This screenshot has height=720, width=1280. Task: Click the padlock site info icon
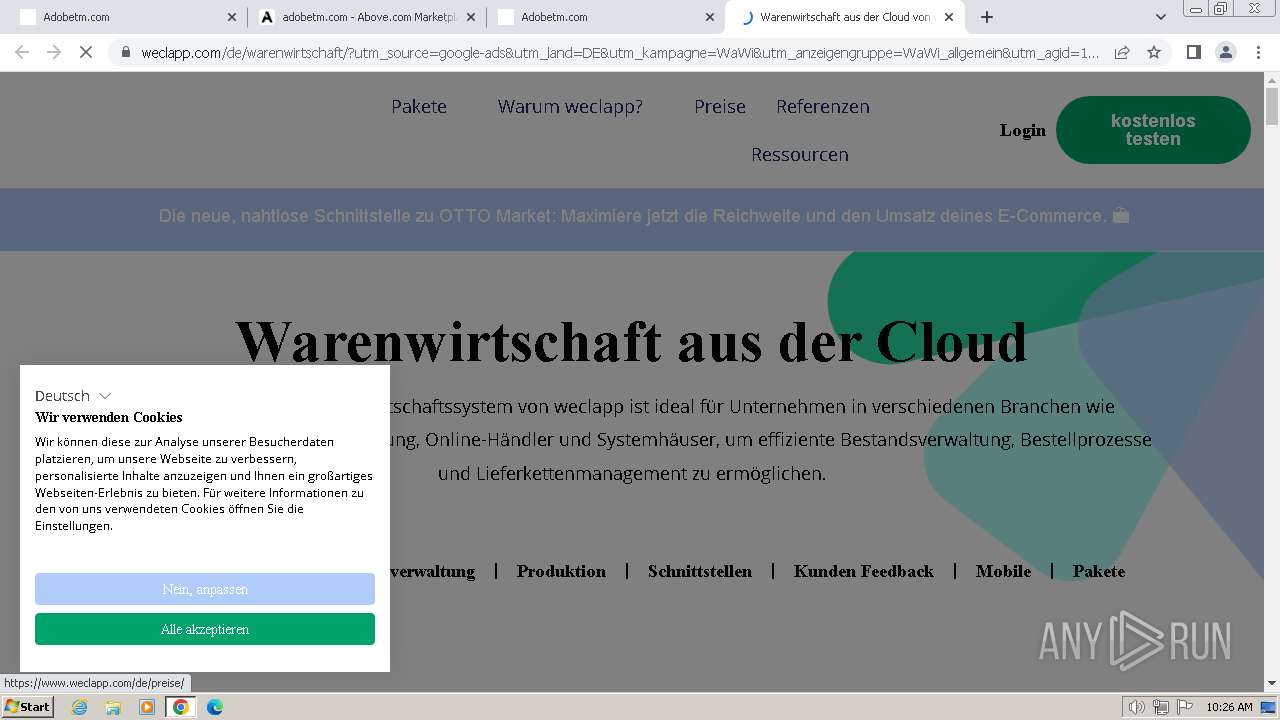tap(125, 52)
